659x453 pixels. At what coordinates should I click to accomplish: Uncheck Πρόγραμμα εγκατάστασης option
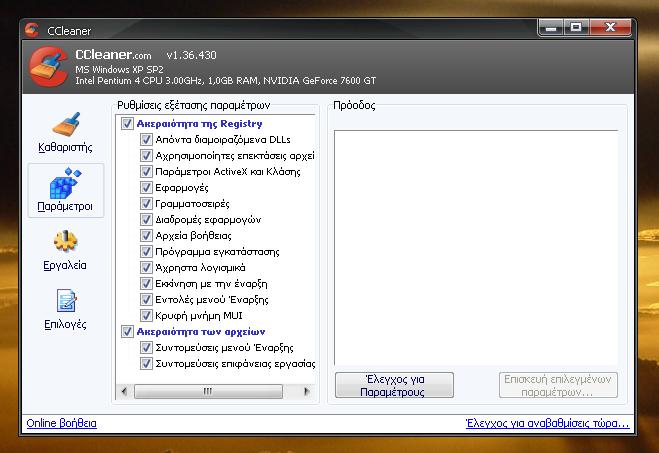click(x=146, y=251)
